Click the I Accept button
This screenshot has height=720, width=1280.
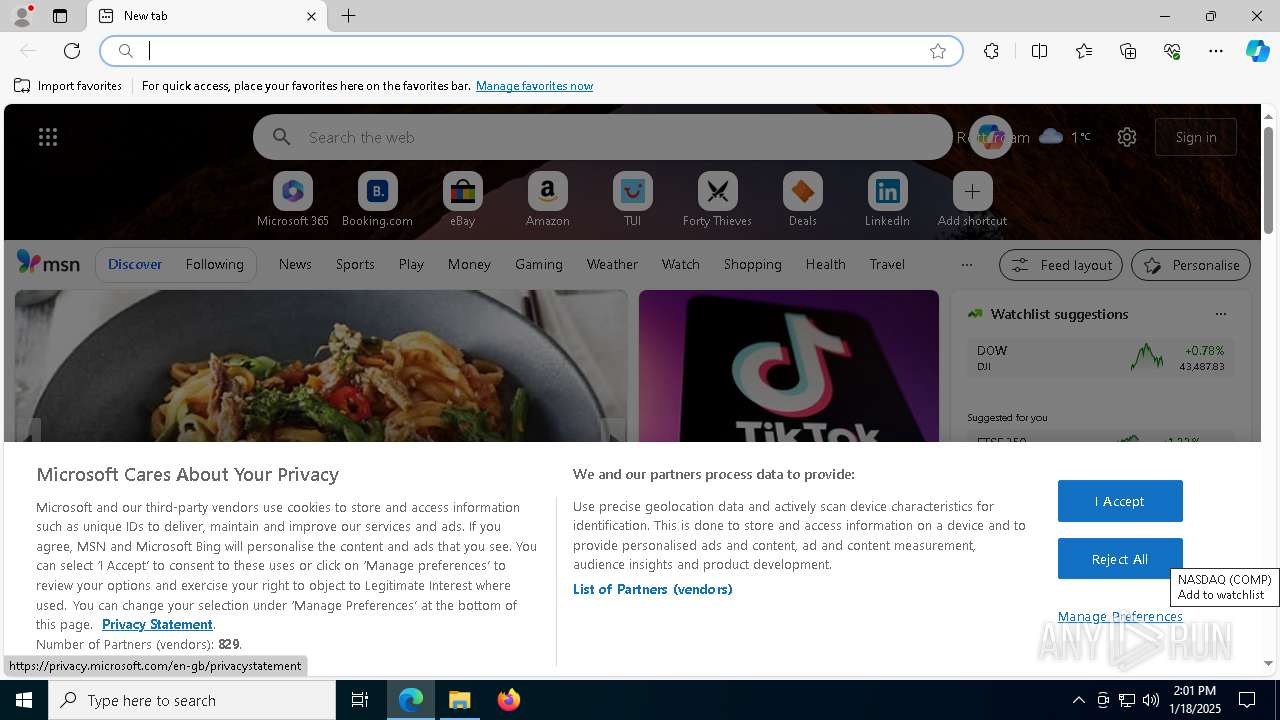[x=1120, y=501]
